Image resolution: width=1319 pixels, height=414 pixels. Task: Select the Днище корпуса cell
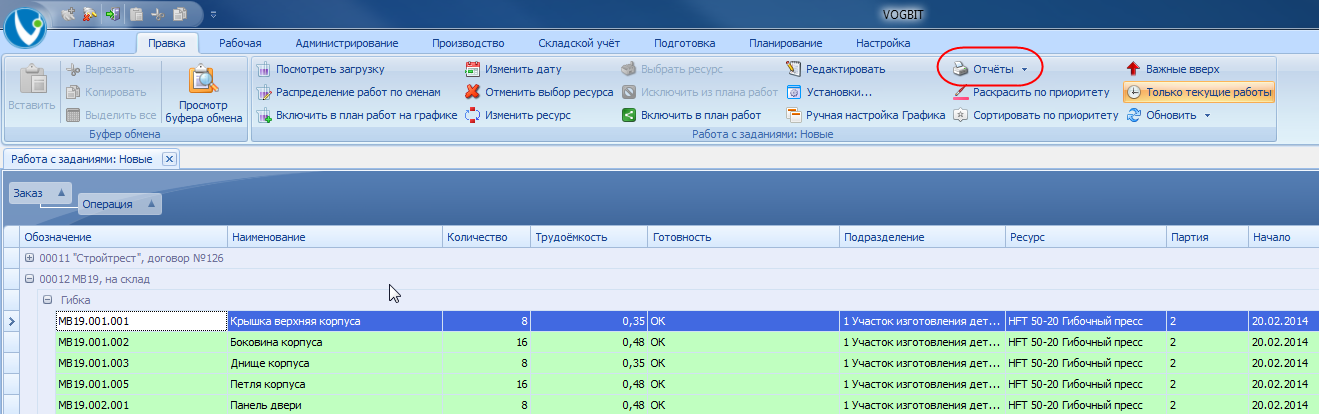coord(335,363)
